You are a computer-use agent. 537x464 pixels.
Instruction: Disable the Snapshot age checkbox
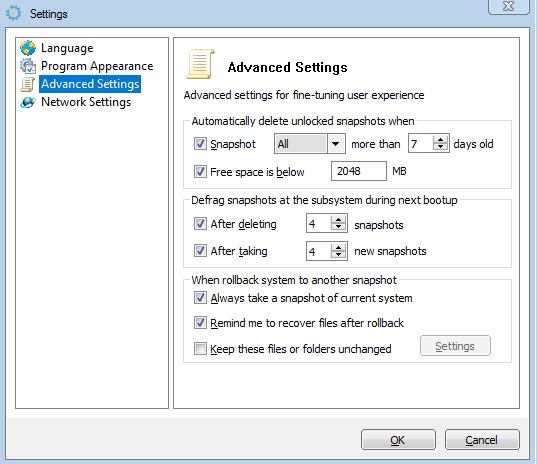point(200,143)
